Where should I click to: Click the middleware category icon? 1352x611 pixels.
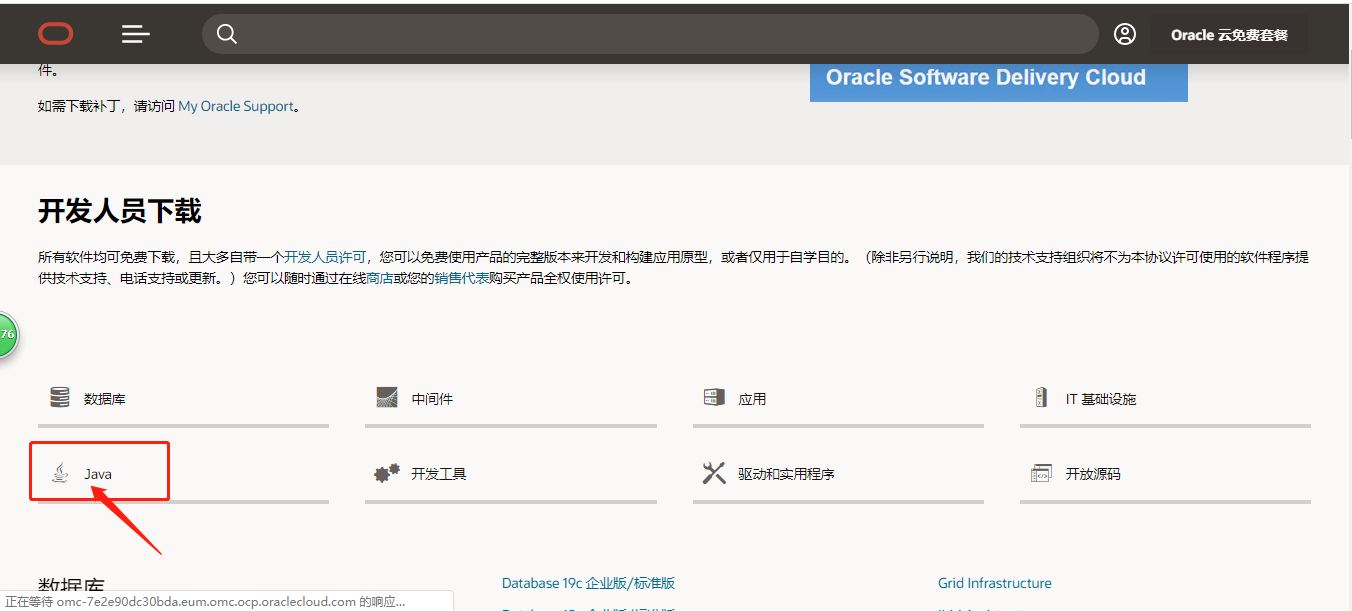point(387,397)
